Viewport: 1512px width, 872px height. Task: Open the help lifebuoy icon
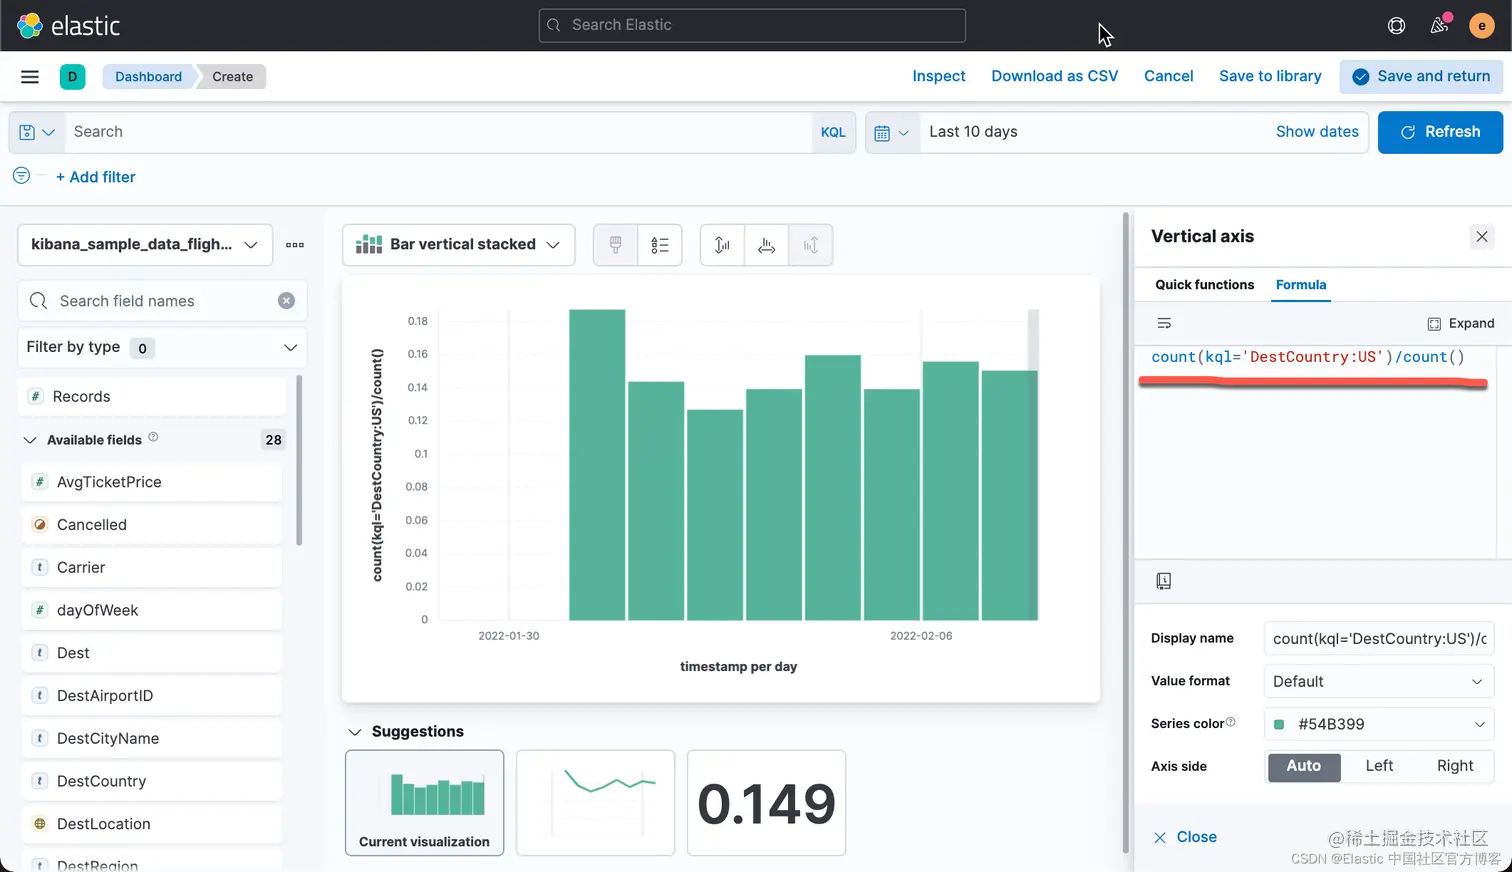[1397, 25]
